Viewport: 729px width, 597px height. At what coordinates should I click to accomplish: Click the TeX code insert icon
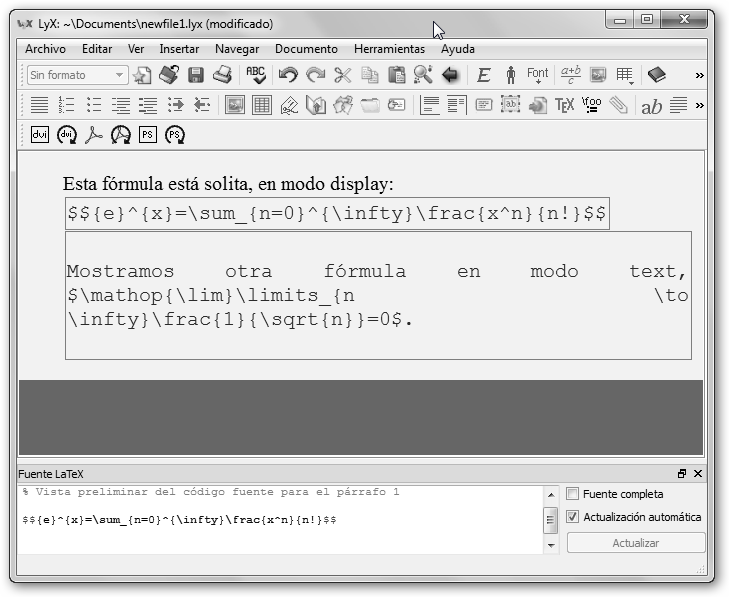pos(565,105)
